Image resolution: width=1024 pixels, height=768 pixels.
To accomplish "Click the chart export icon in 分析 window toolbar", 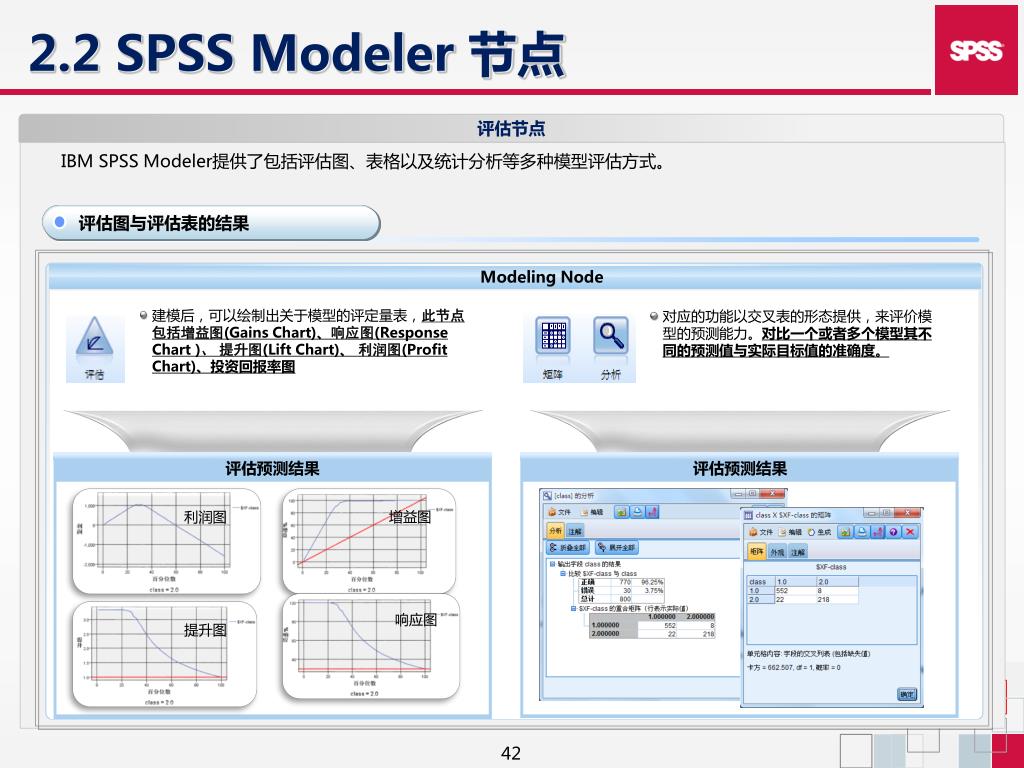I will (652, 512).
